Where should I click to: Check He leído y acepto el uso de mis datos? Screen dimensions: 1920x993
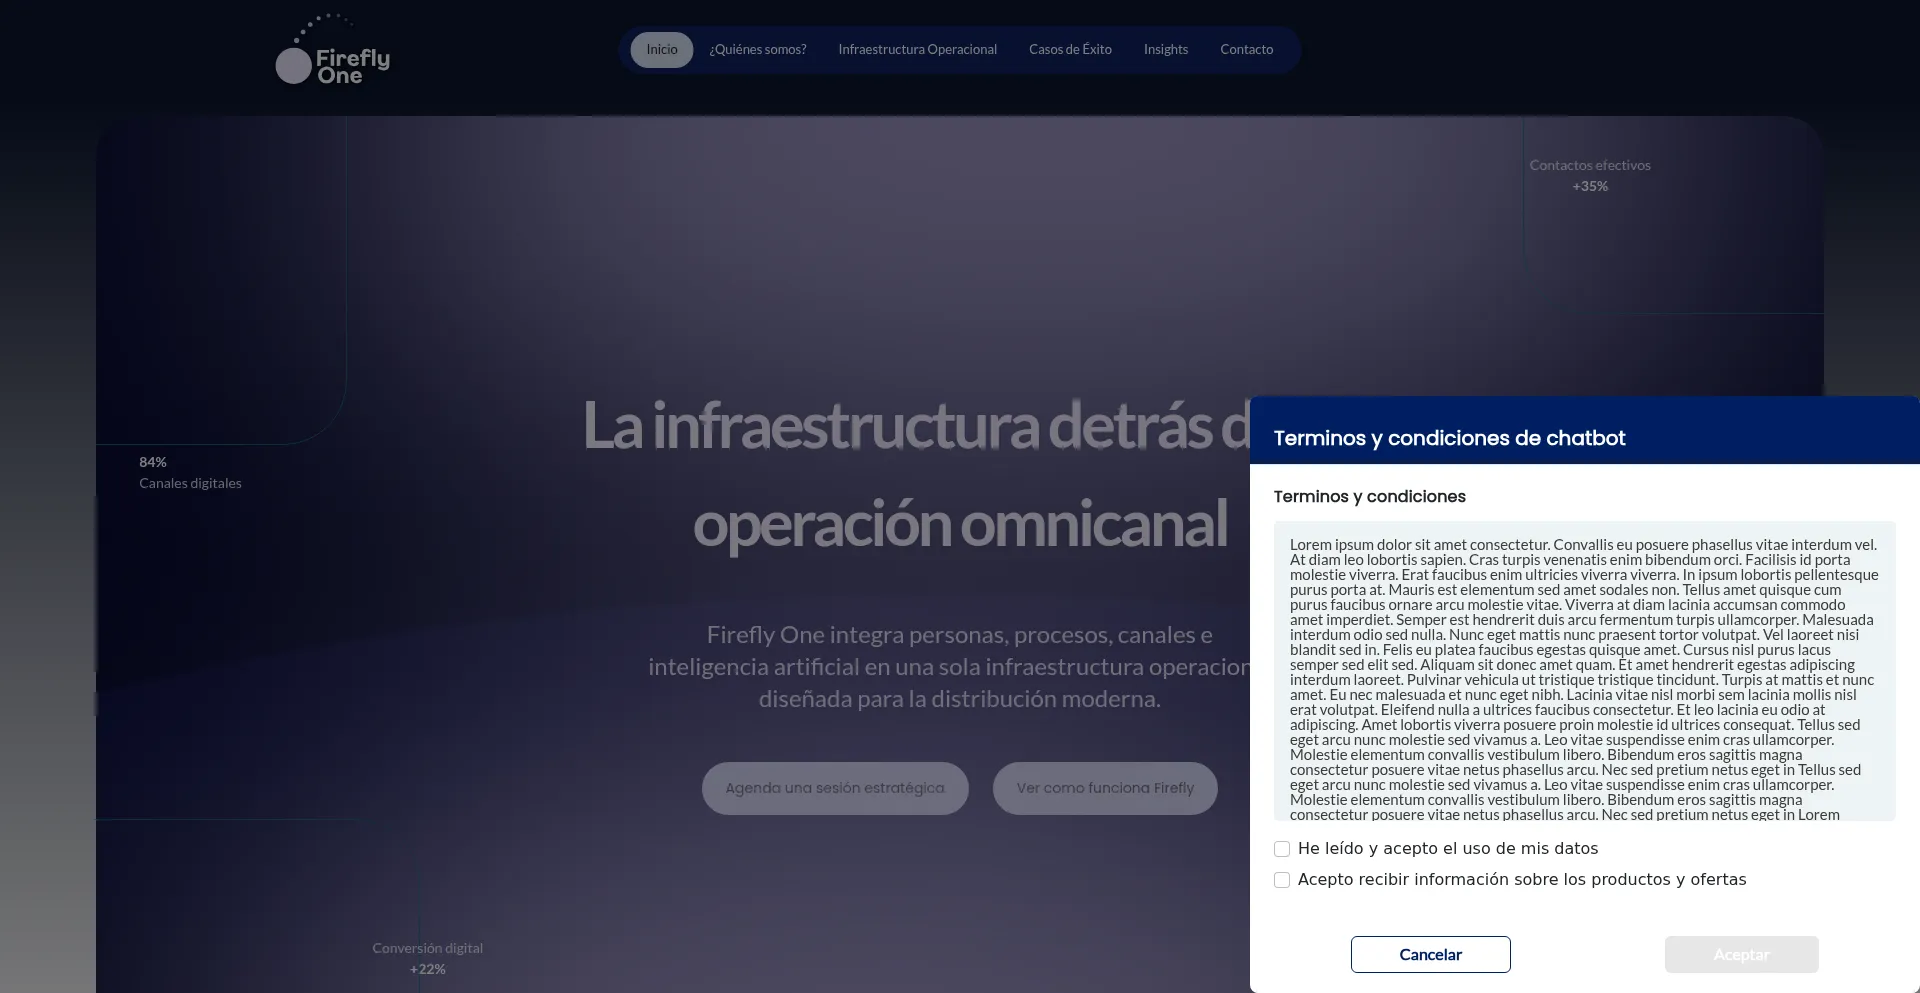(x=1282, y=849)
